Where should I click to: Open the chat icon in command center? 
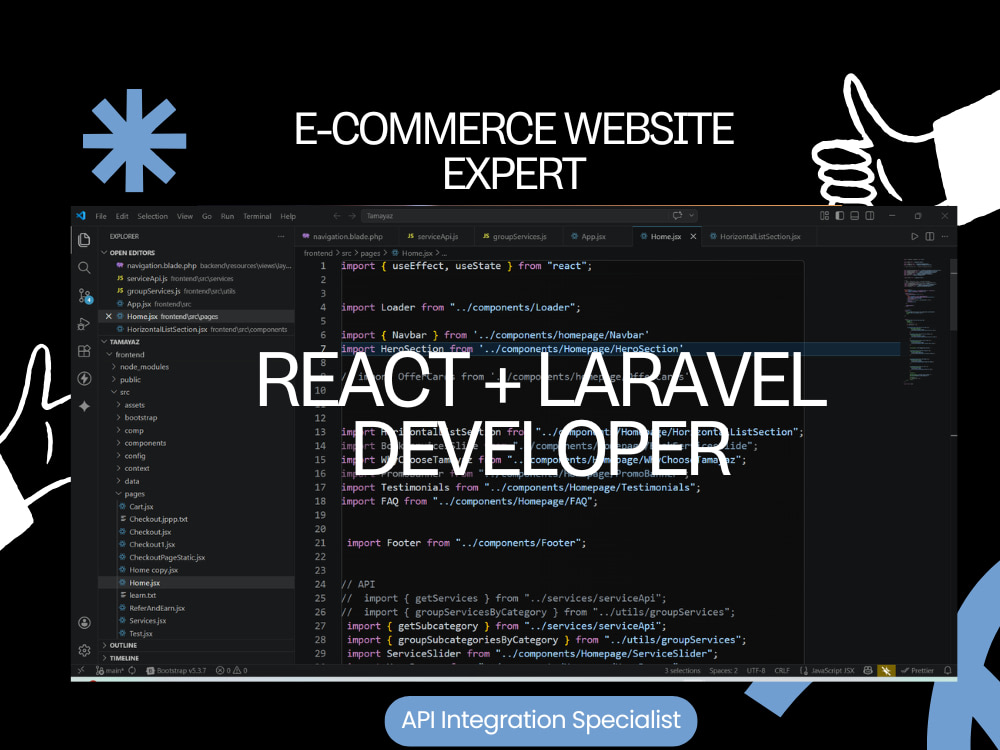click(677, 216)
